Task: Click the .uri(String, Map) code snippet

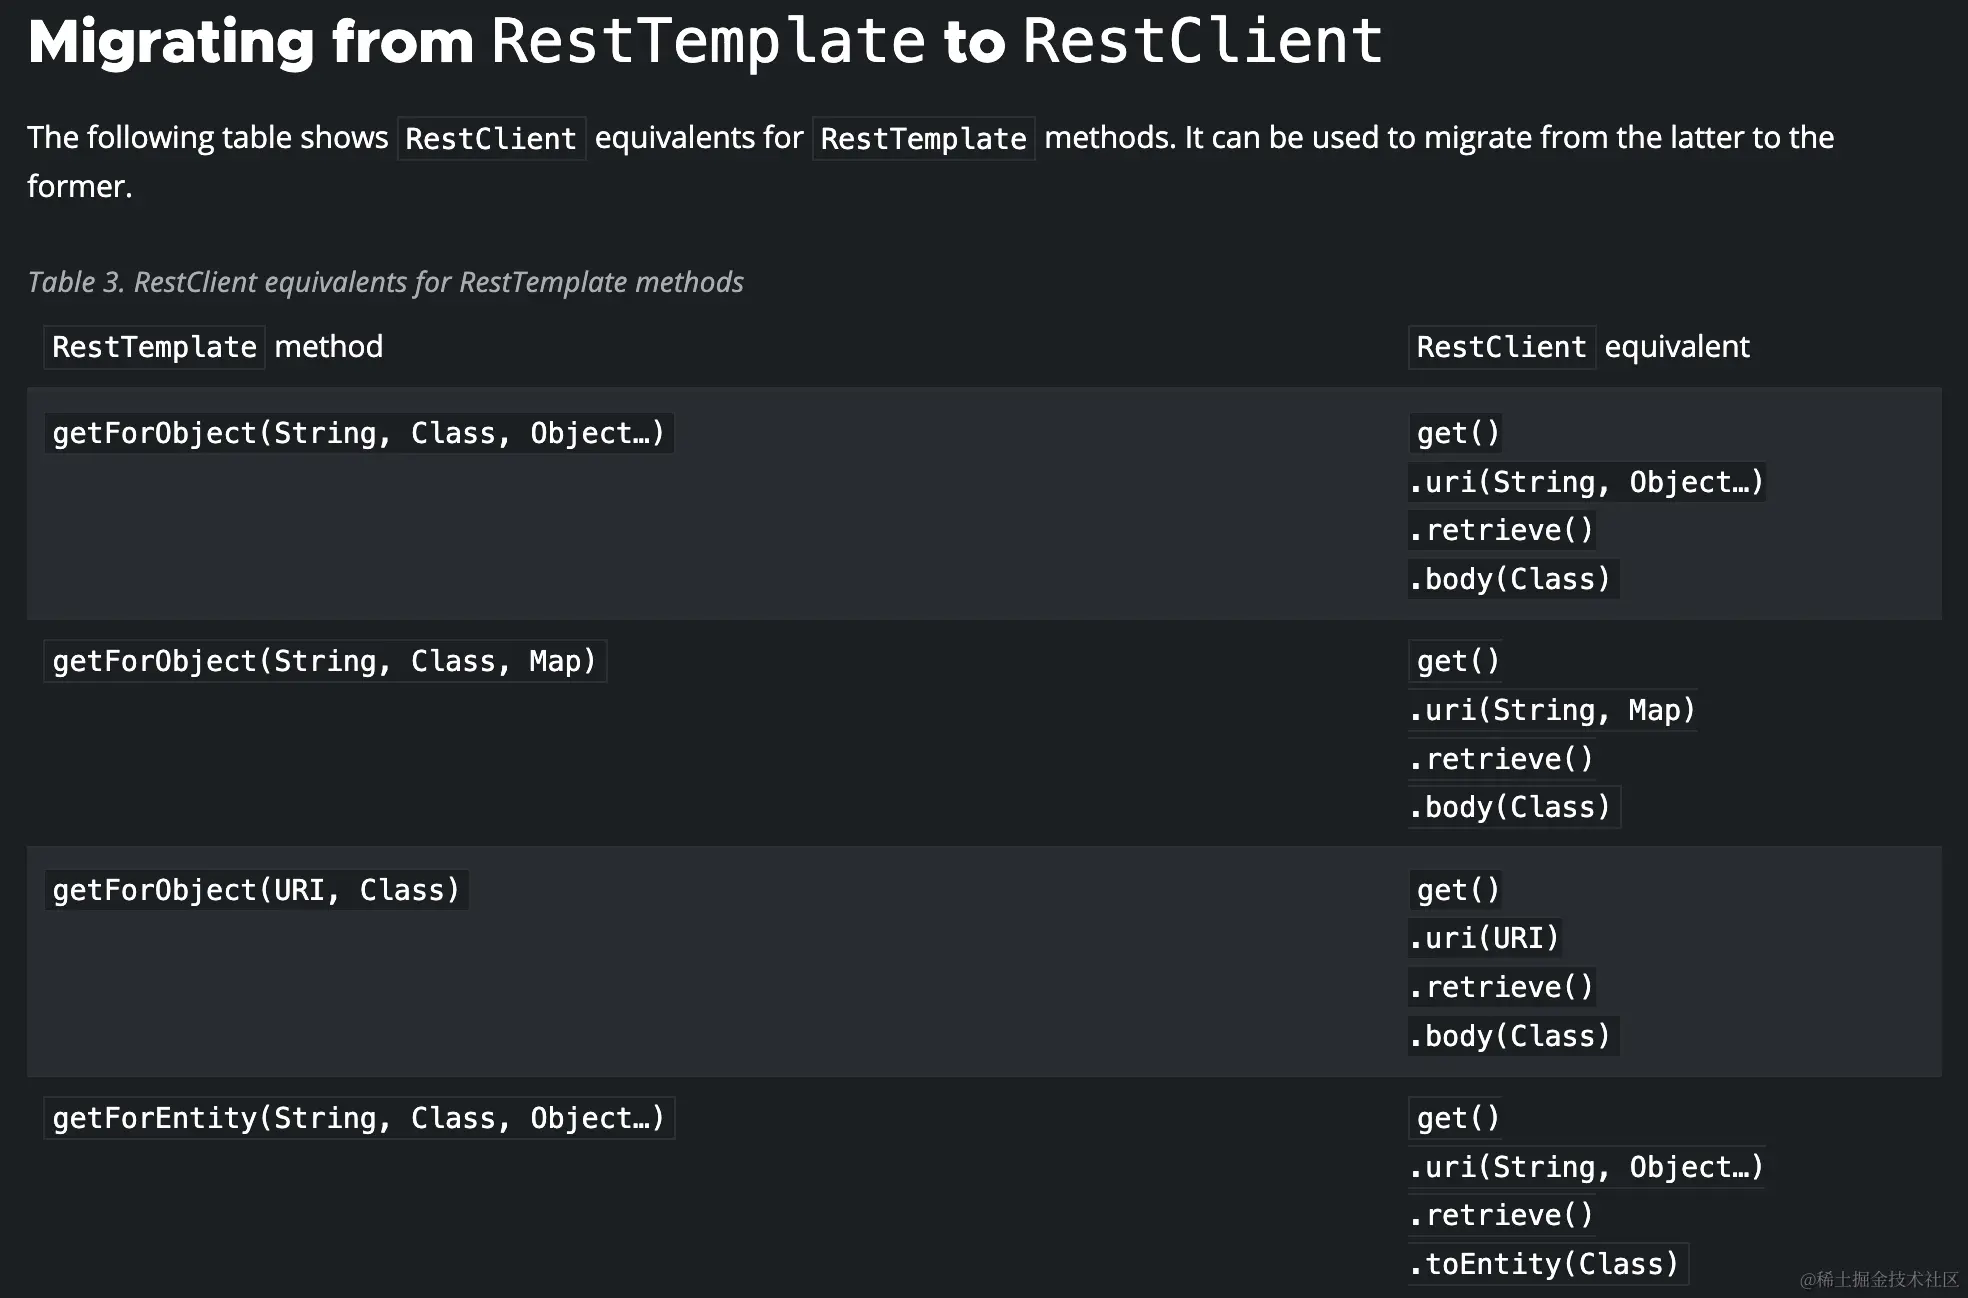Action: coord(1552,710)
